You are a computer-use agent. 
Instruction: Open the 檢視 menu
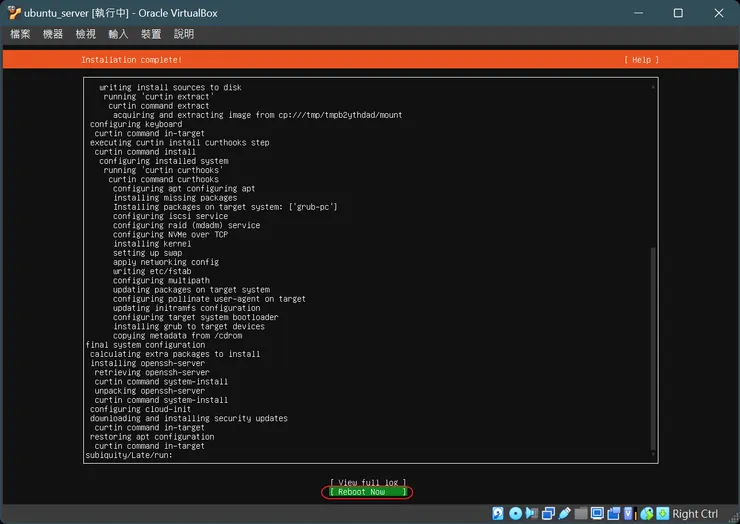pos(85,34)
